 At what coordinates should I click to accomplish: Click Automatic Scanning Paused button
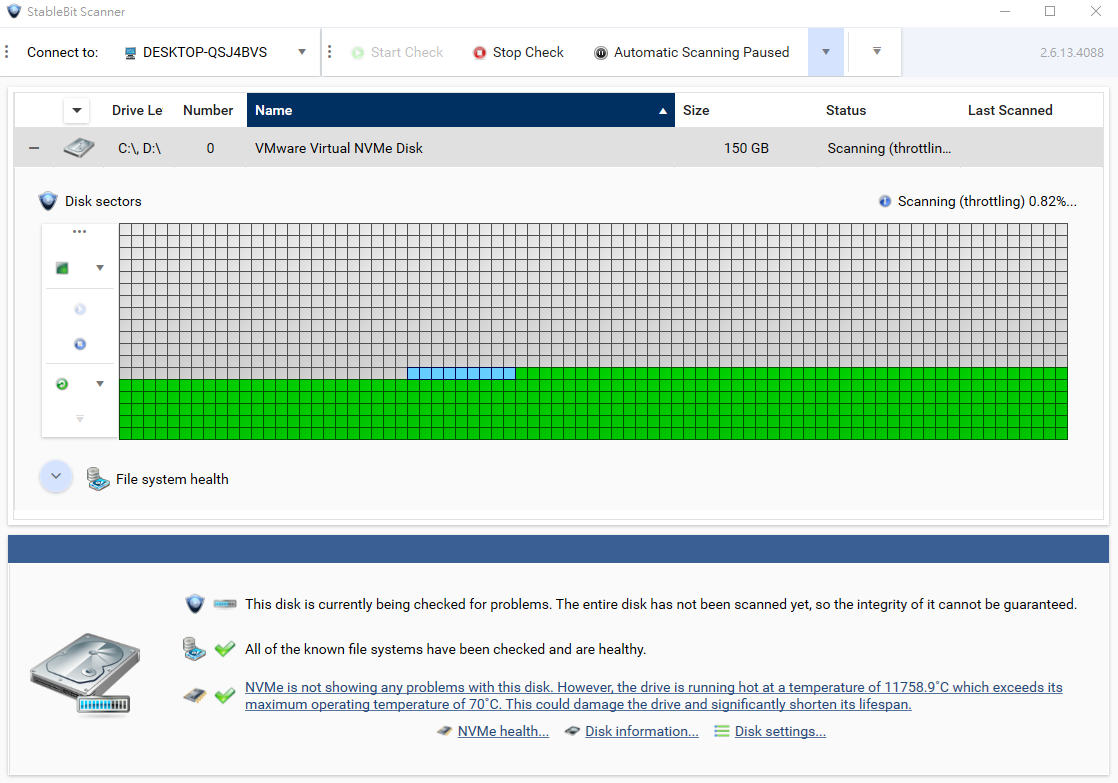[692, 52]
